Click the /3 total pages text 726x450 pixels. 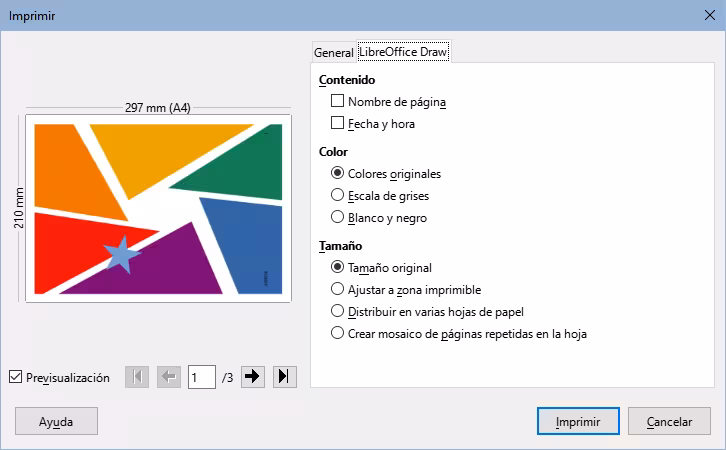point(227,378)
